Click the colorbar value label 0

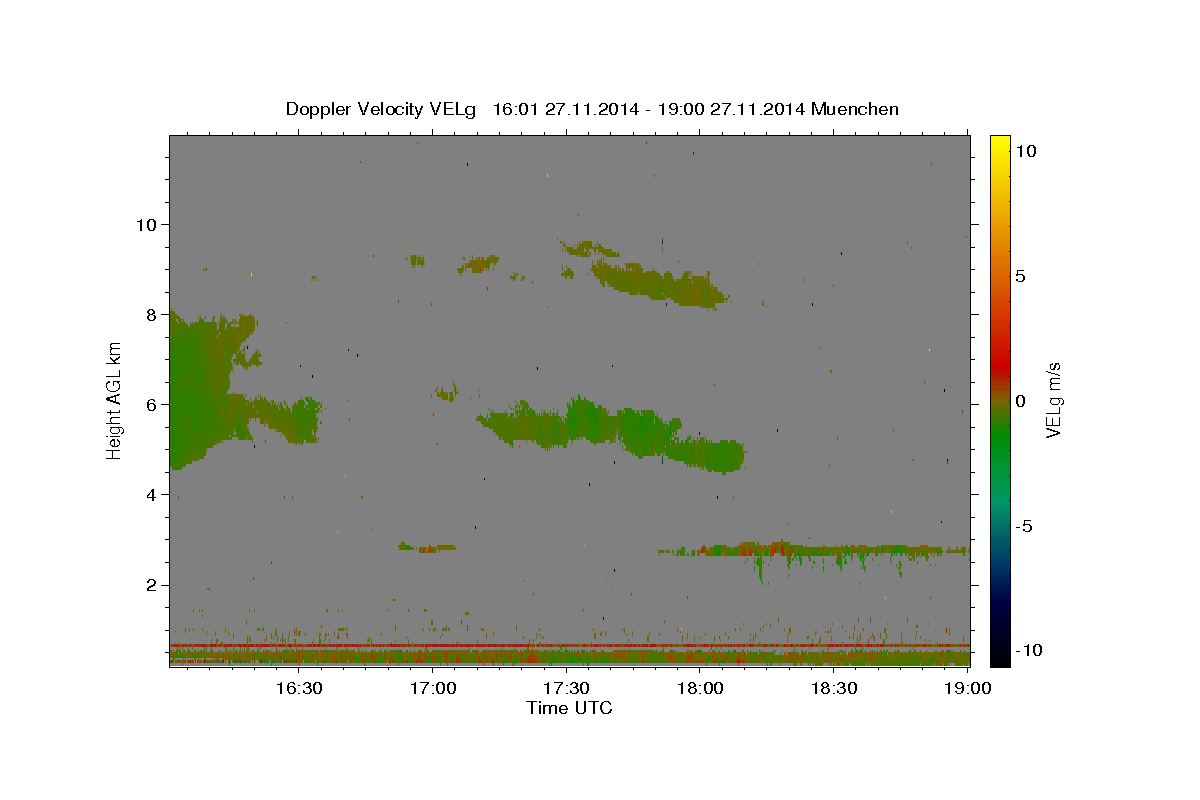[x=1020, y=401]
